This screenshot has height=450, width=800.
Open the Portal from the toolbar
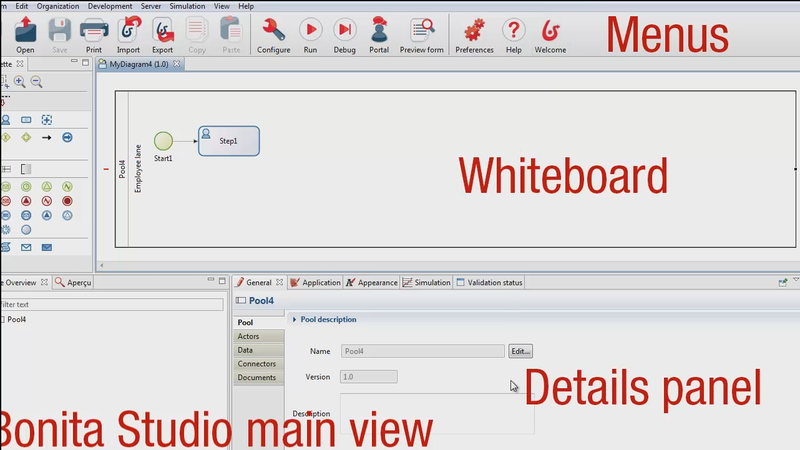[379, 32]
